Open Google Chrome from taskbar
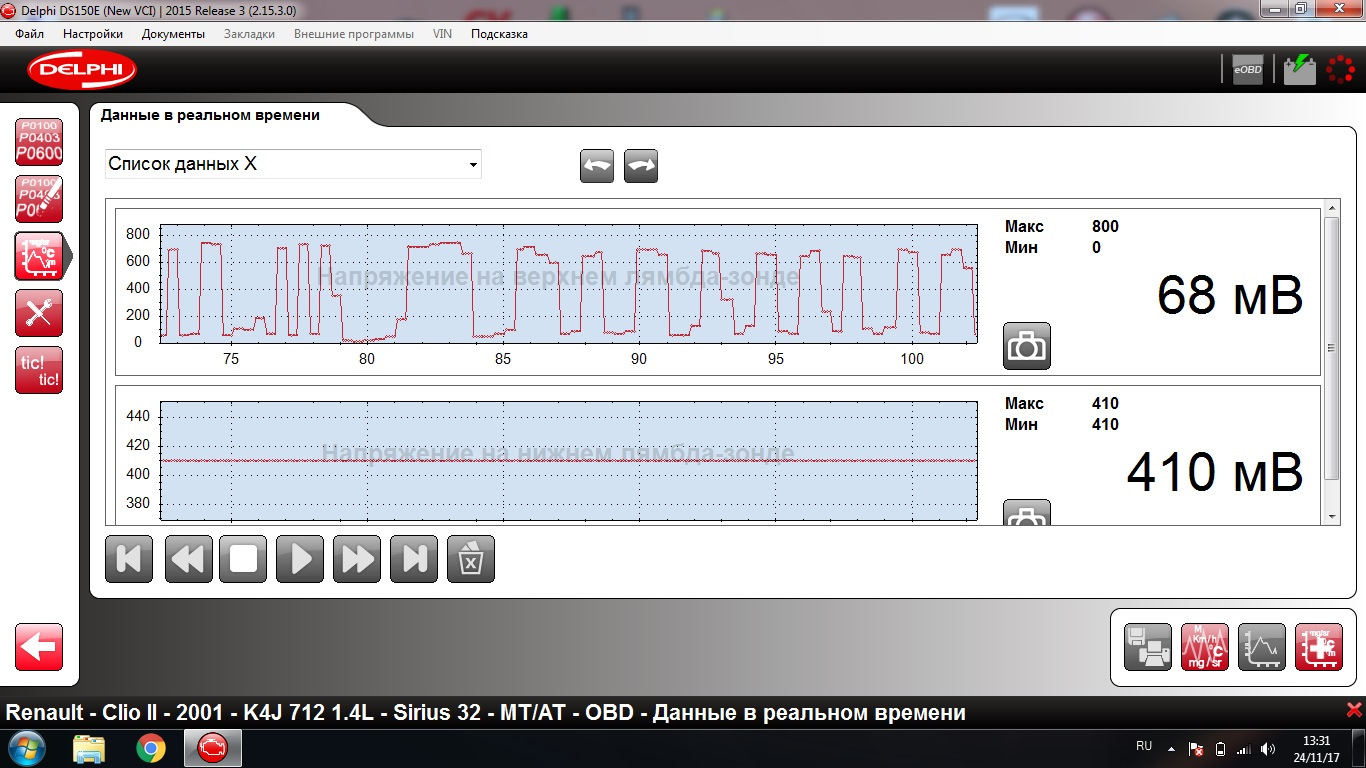 click(x=151, y=748)
